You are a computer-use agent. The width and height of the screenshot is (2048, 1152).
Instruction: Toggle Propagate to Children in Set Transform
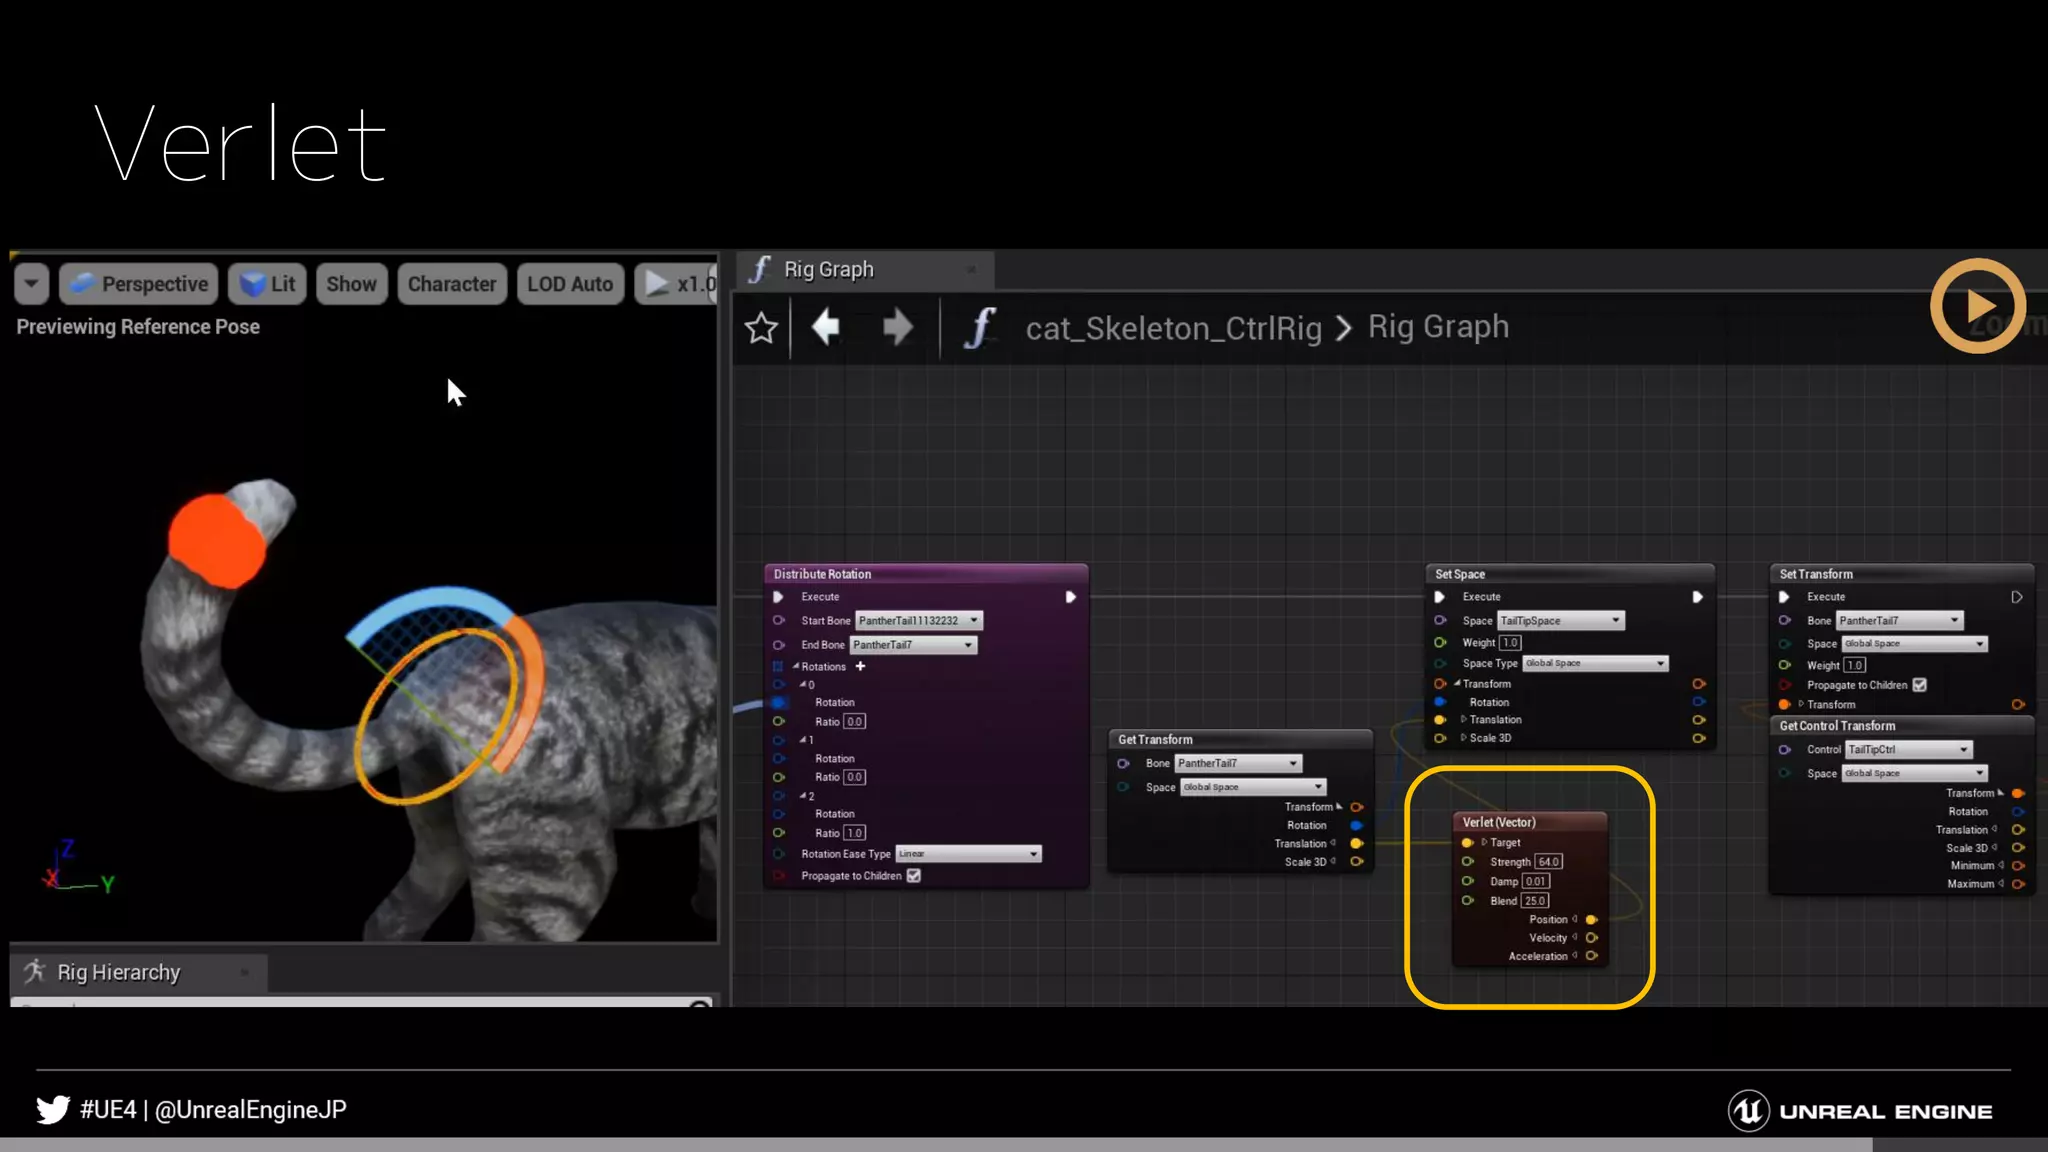coord(1920,685)
